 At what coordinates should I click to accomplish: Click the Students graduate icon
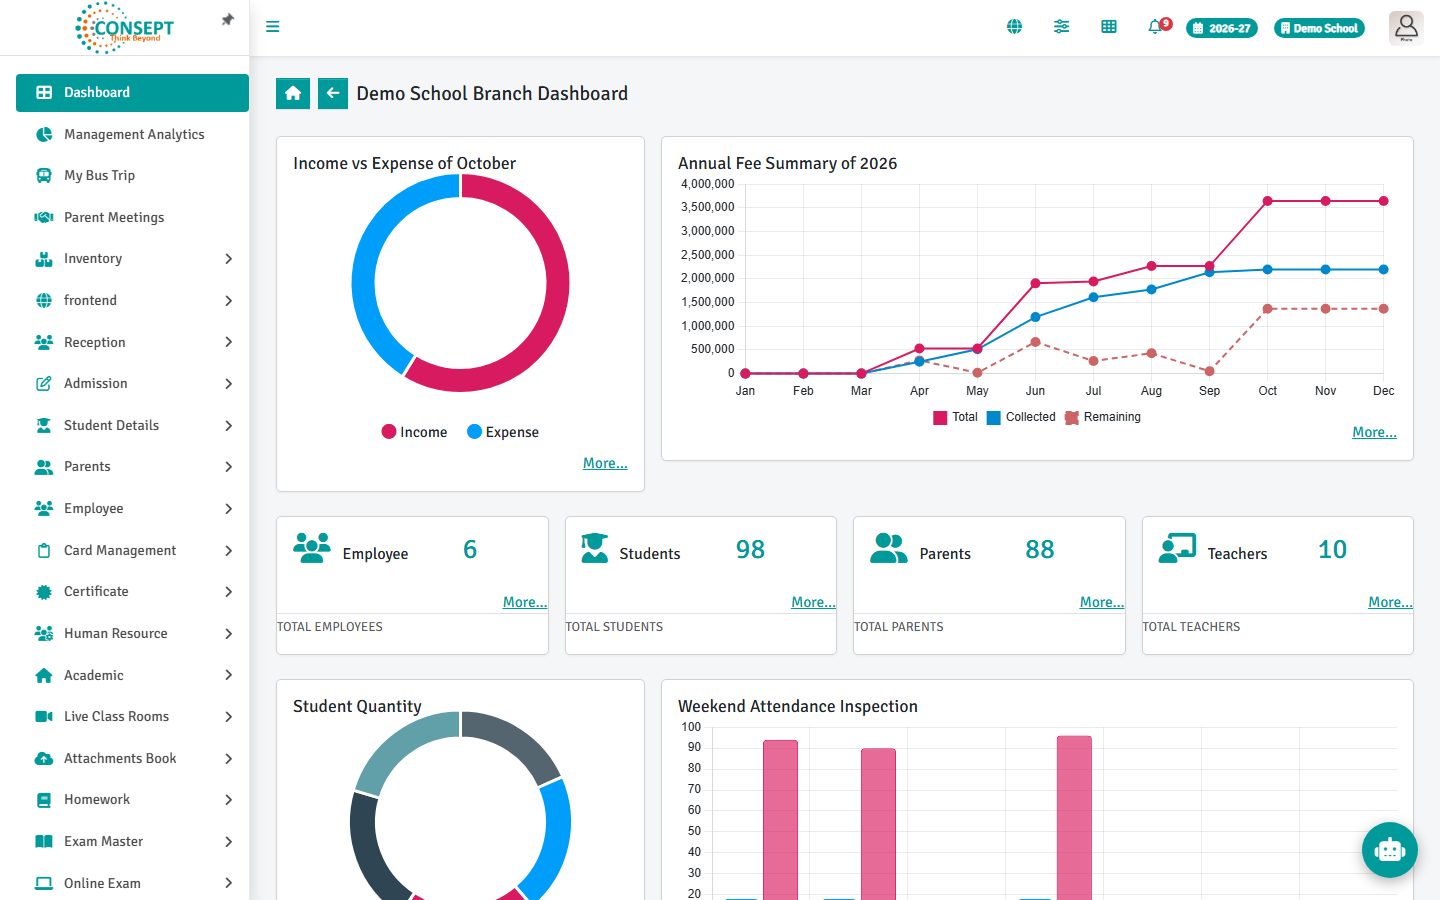point(595,548)
